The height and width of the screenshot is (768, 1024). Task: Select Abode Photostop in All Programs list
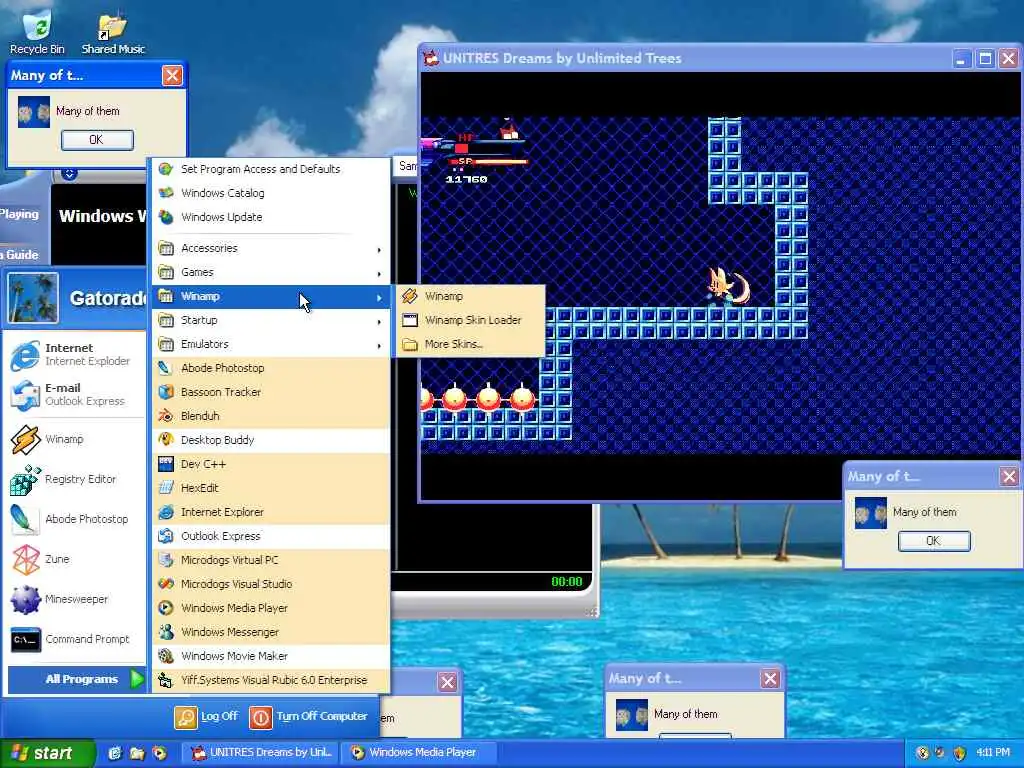(x=271, y=368)
